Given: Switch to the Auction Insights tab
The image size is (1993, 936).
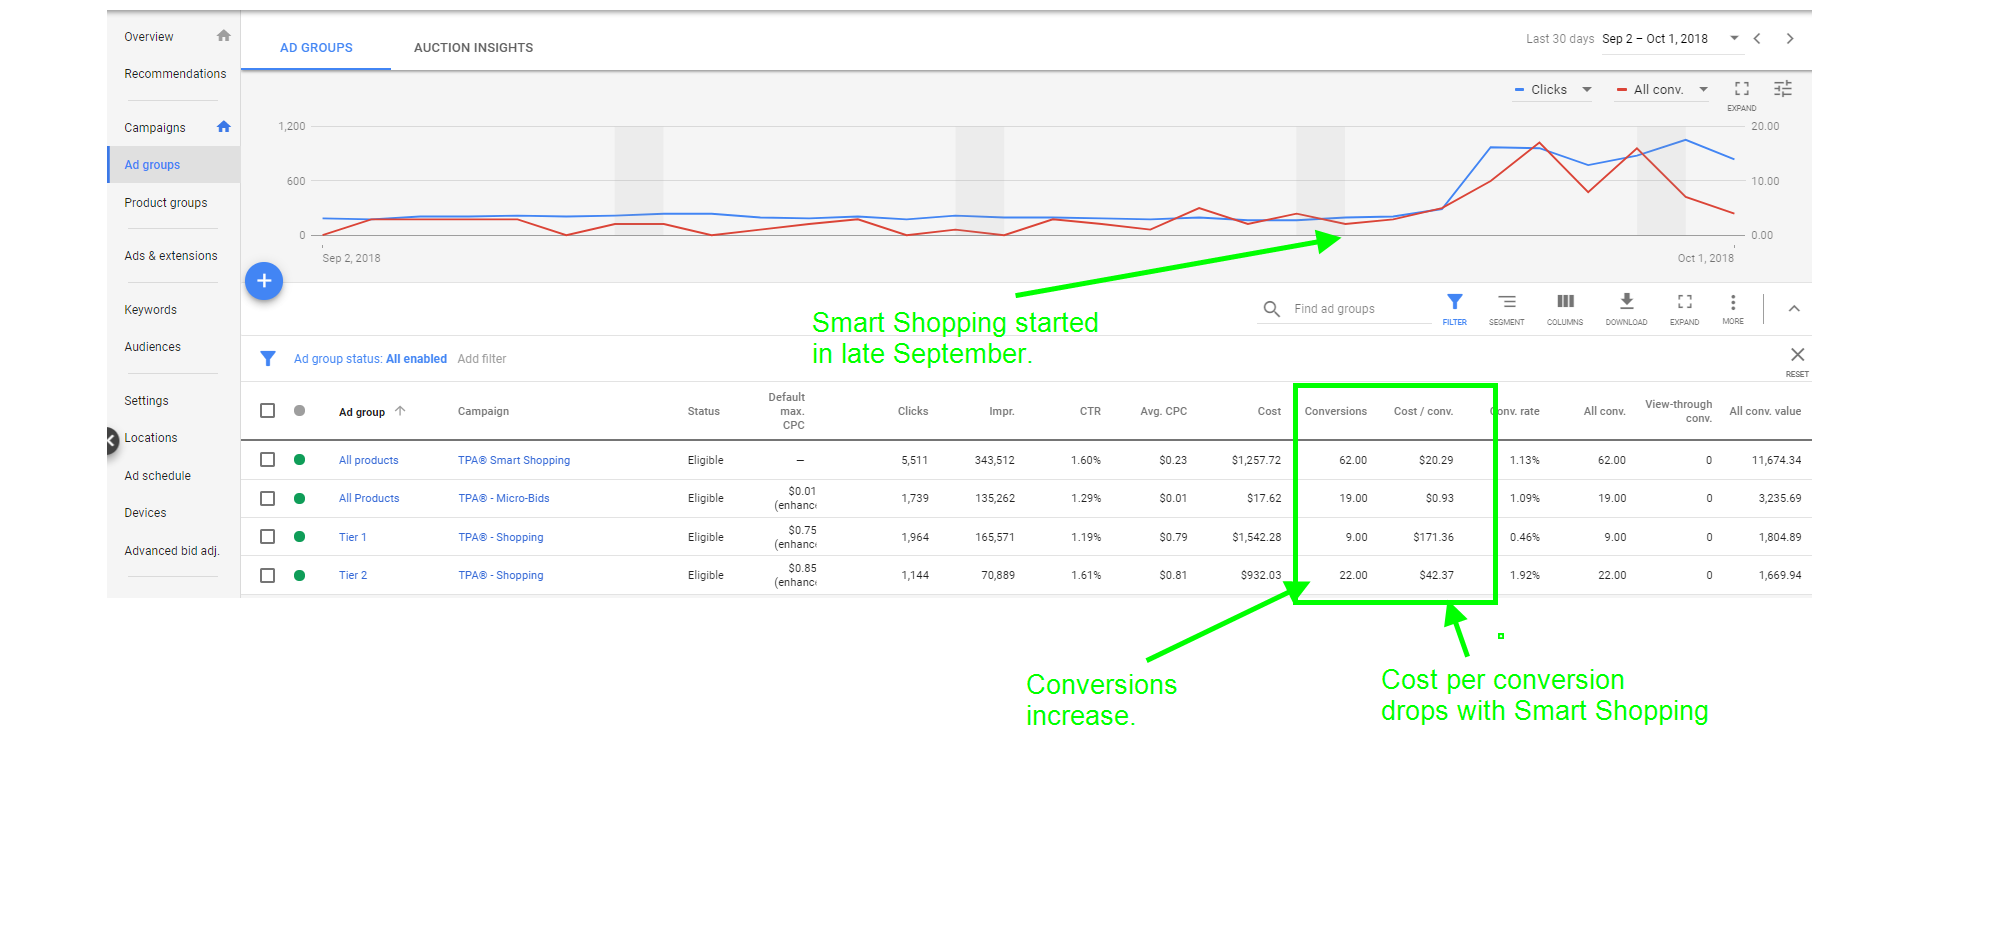Looking at the screenshot, I should (x=473, y=47).
